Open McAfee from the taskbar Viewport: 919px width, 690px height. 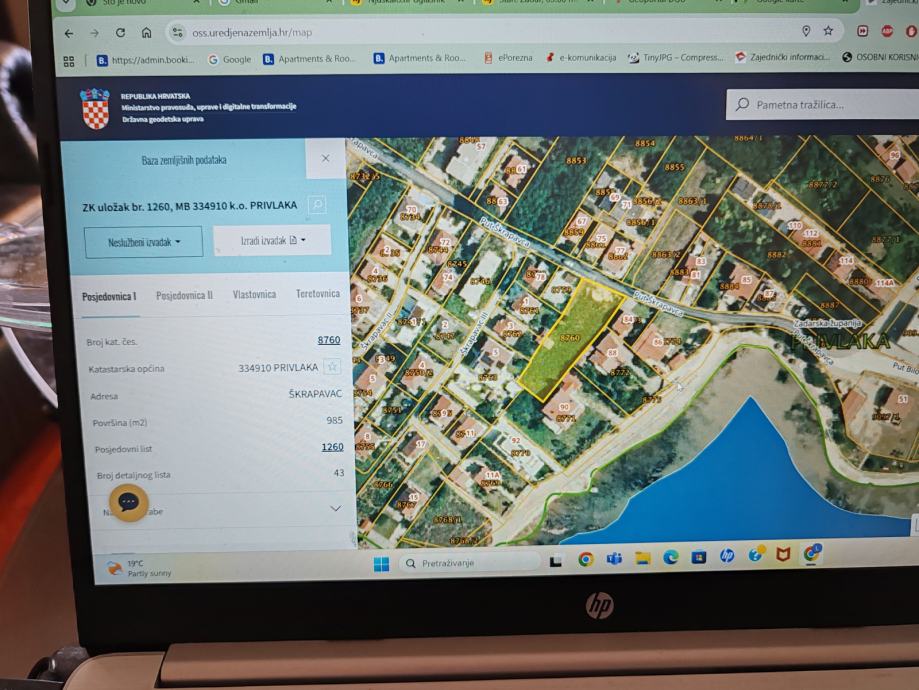[x=784, y=553]
